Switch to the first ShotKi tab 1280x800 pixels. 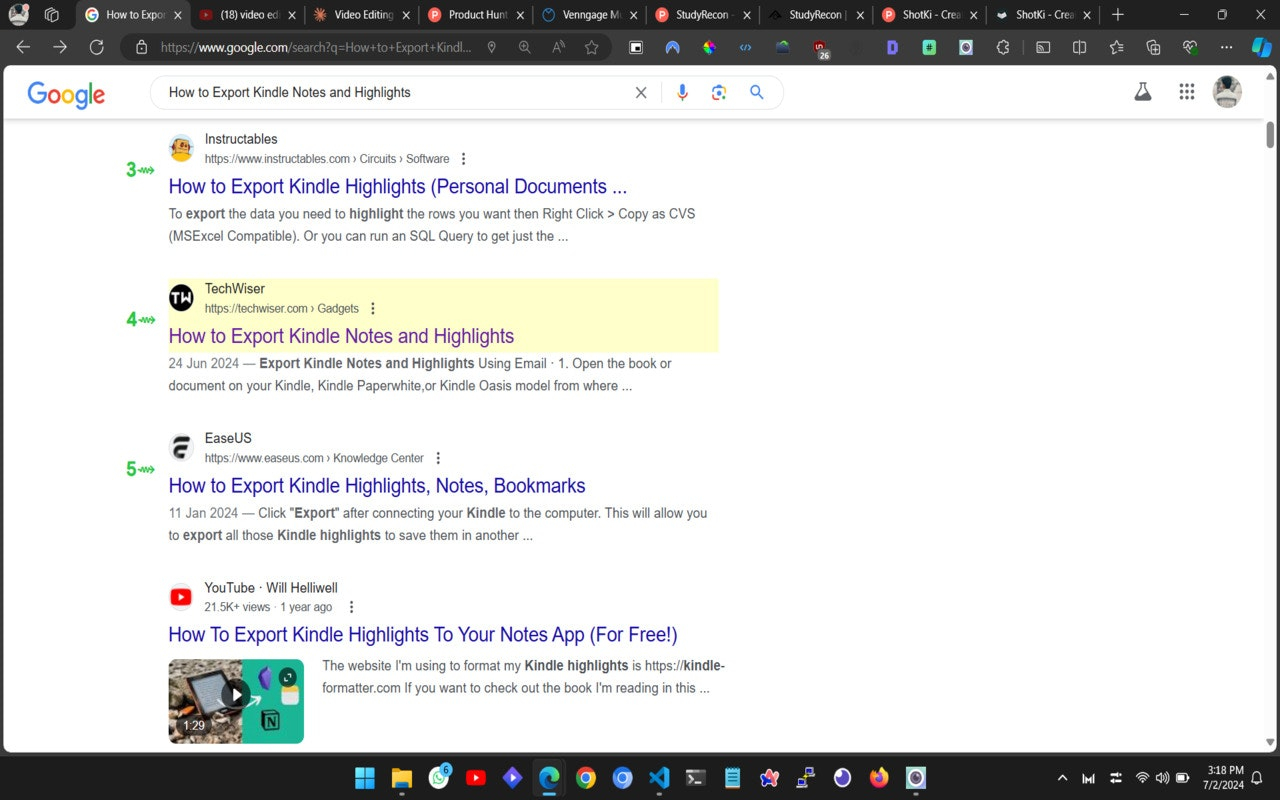click(931, 15)
